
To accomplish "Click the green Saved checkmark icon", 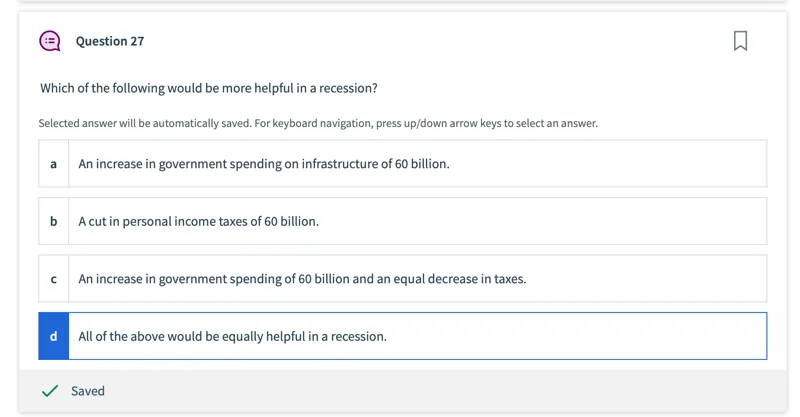I will pyautogui.click(x=50, y=391).
